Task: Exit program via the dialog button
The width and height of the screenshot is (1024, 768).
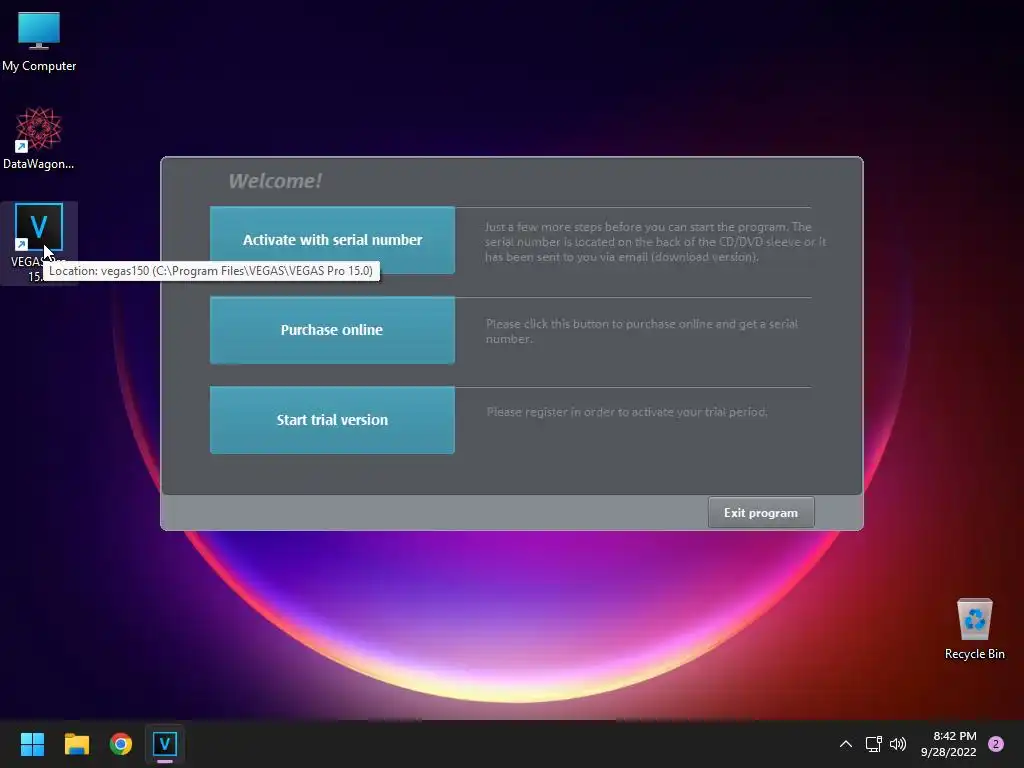Action: [761, 513]
